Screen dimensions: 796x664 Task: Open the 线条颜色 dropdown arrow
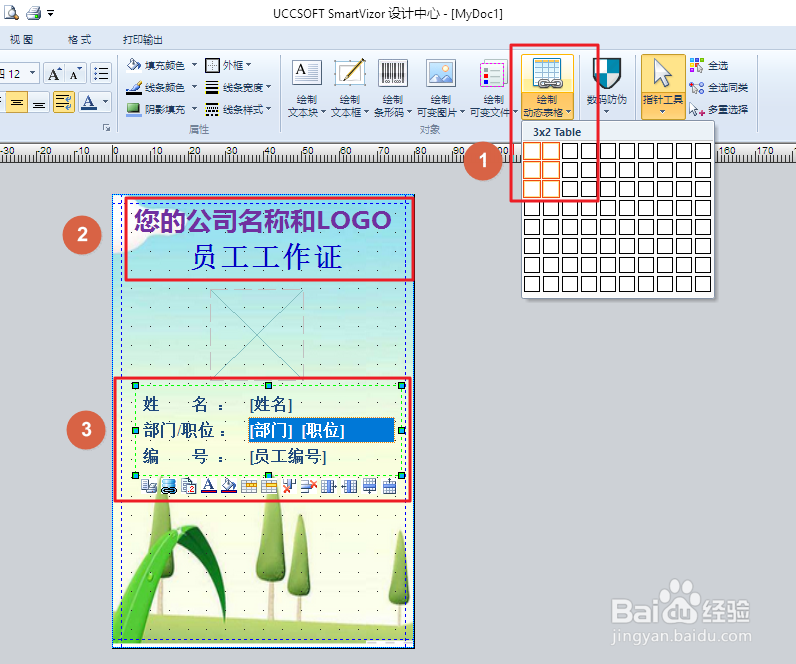194,87
